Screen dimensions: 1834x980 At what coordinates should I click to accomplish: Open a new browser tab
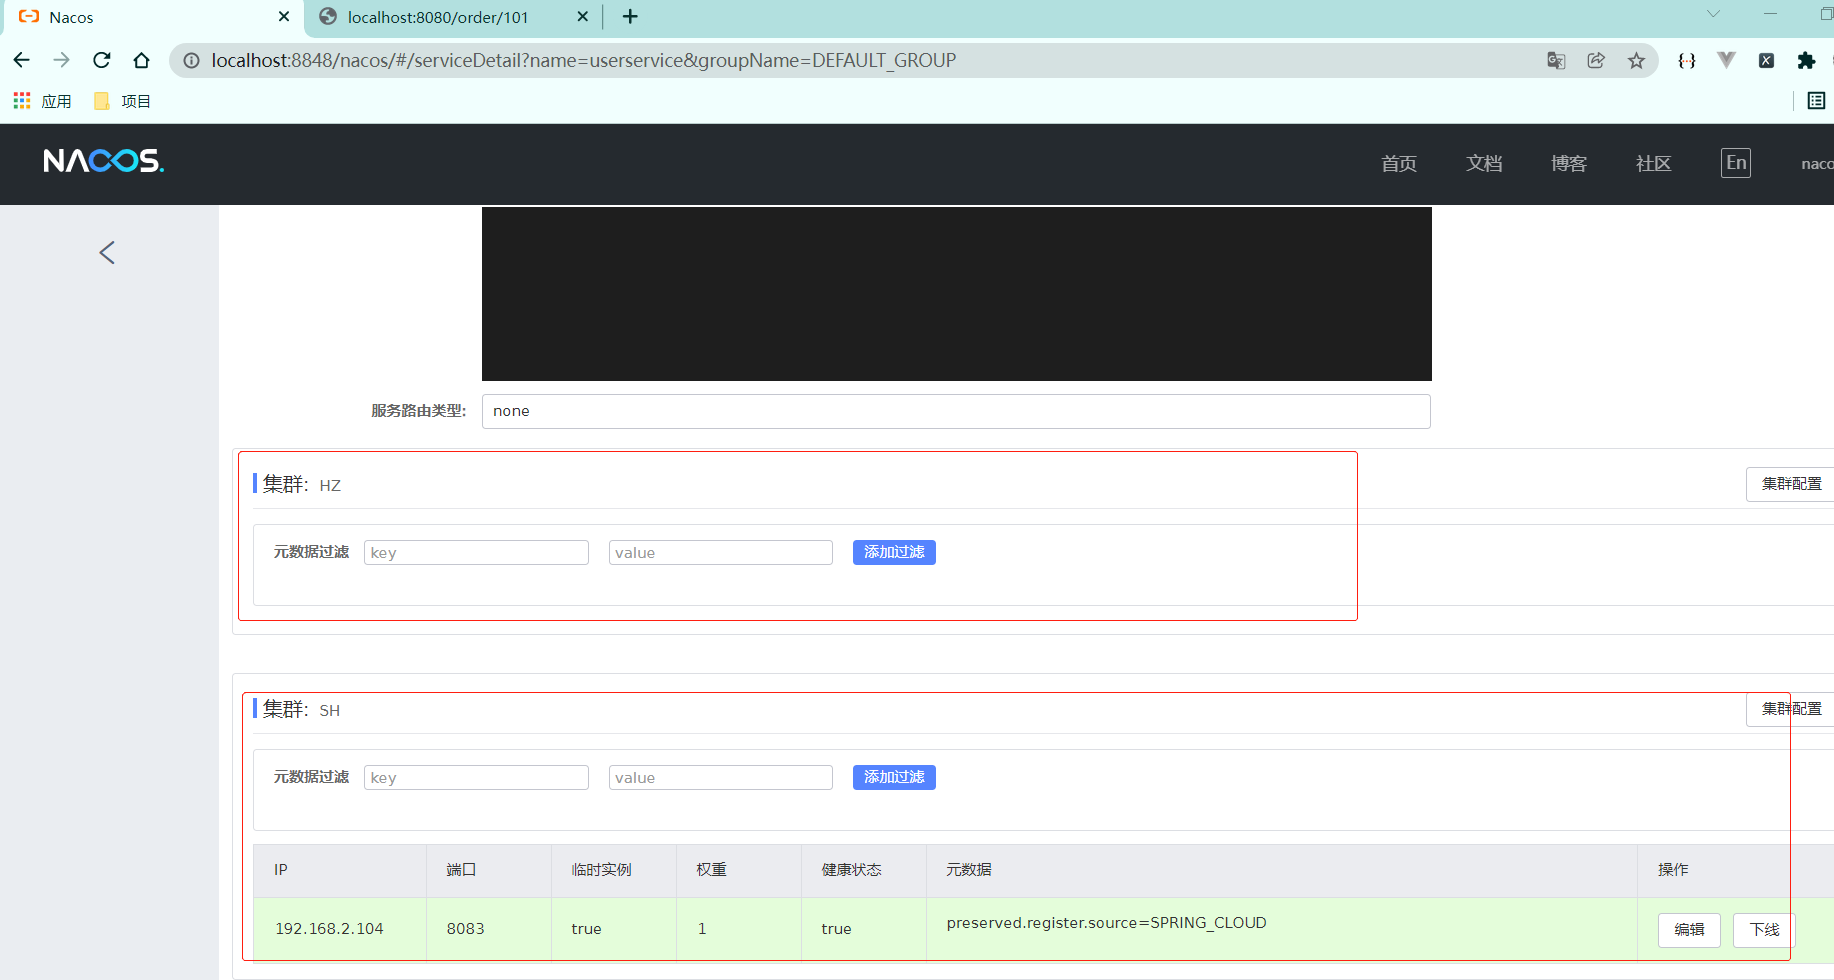point(630,17)
